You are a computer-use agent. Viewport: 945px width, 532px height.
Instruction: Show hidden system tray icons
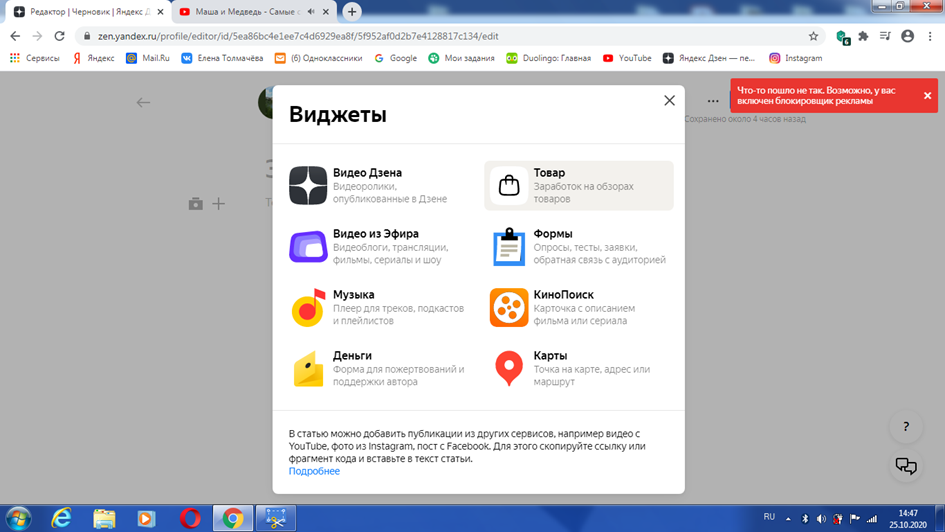point(788,519)
